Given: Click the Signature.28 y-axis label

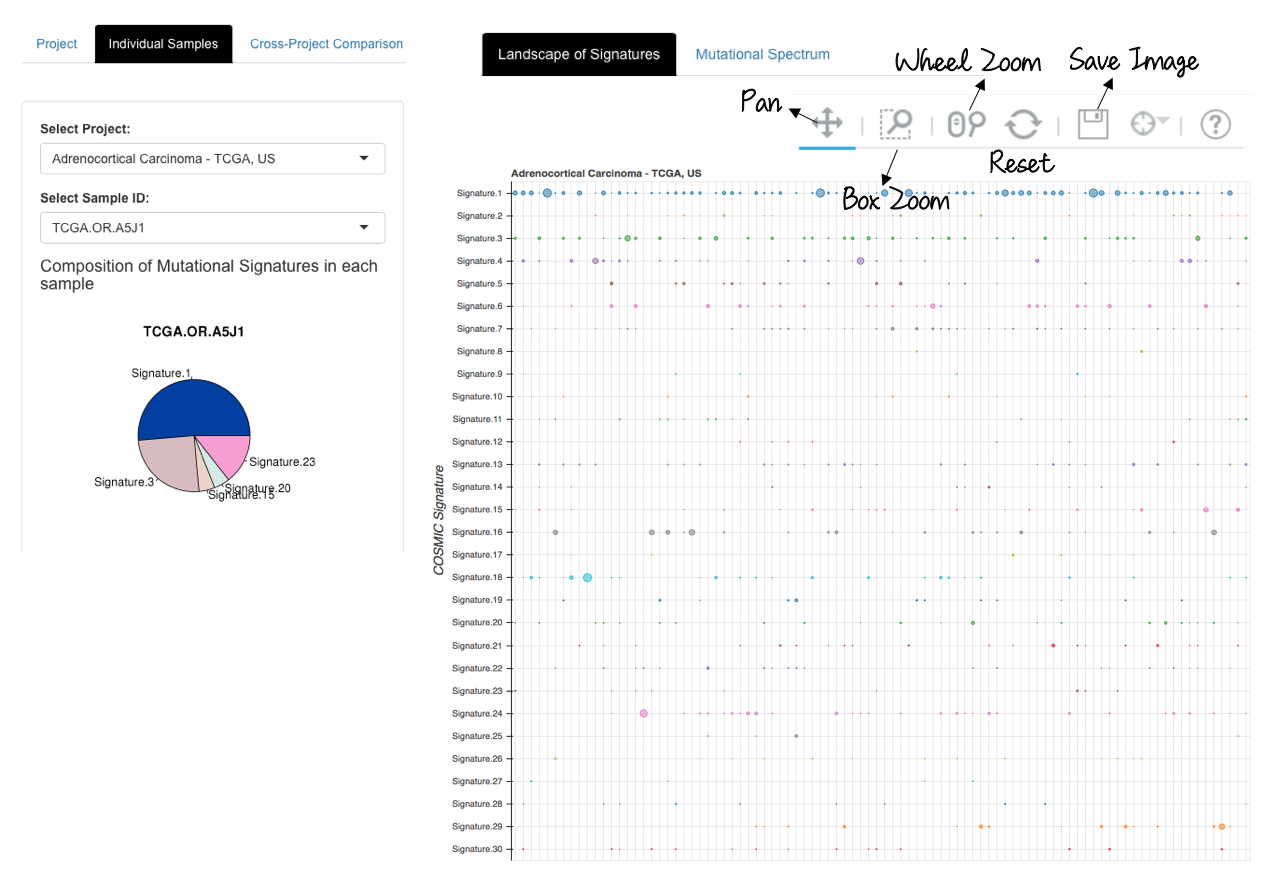Looking at the screenshot, I should pyautogui.click(x=476, y=804).
